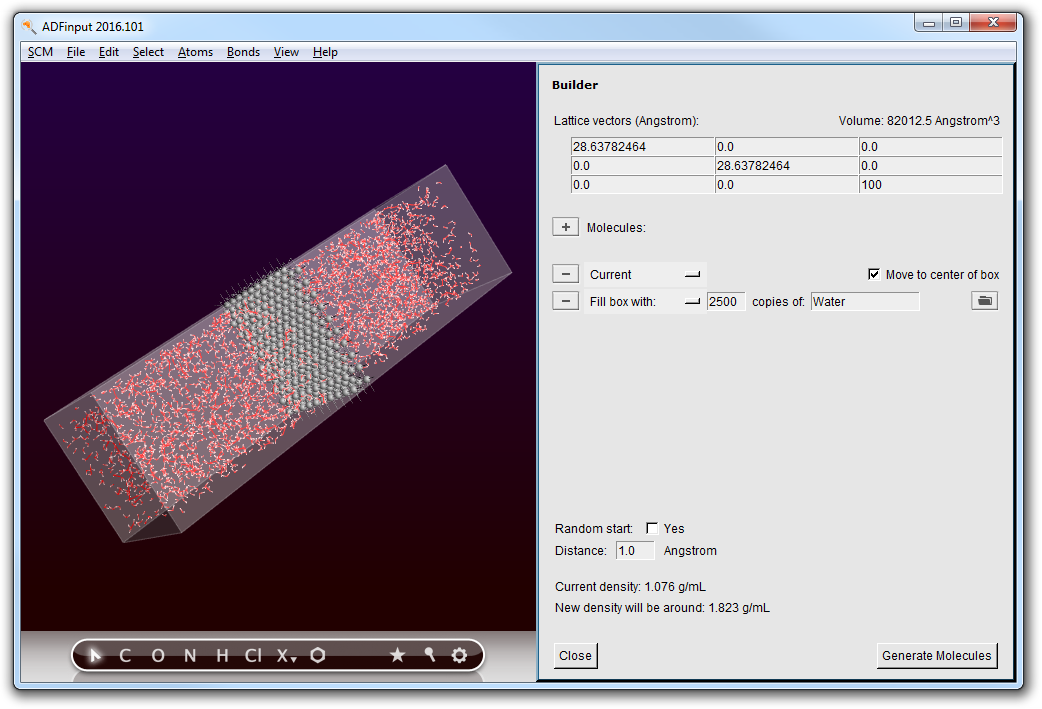Open the Bonds menu
Screen dimensions: 1042x709
243,52
